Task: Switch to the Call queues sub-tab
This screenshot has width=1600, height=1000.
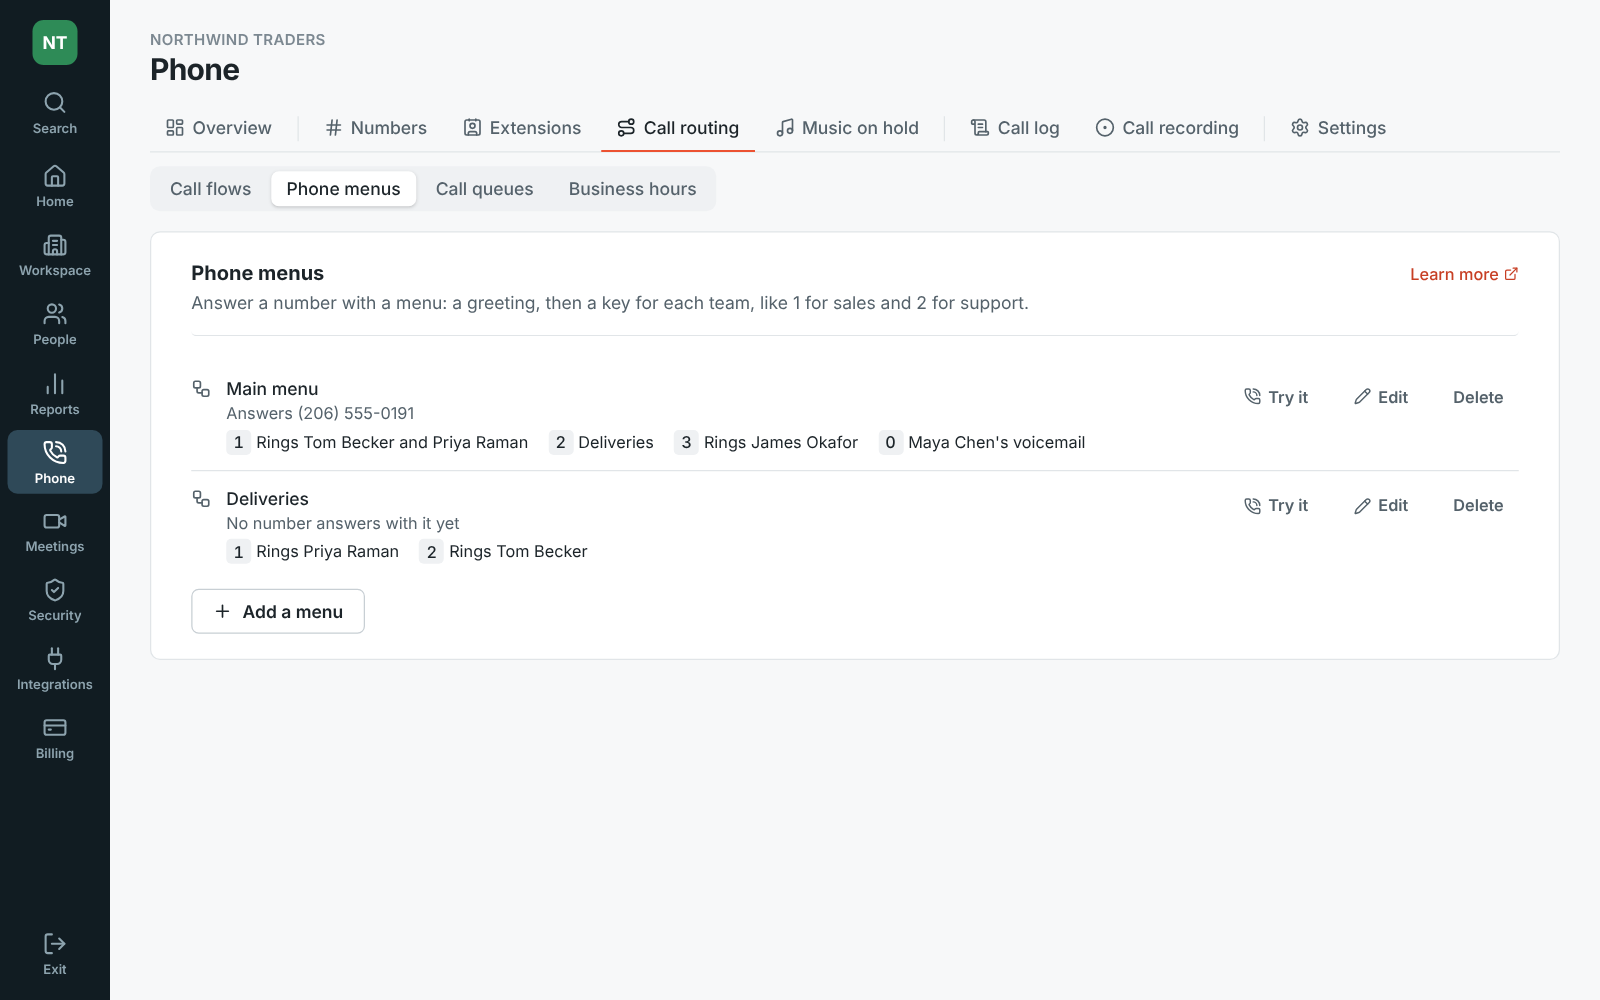Action: [x=485, y=189]
